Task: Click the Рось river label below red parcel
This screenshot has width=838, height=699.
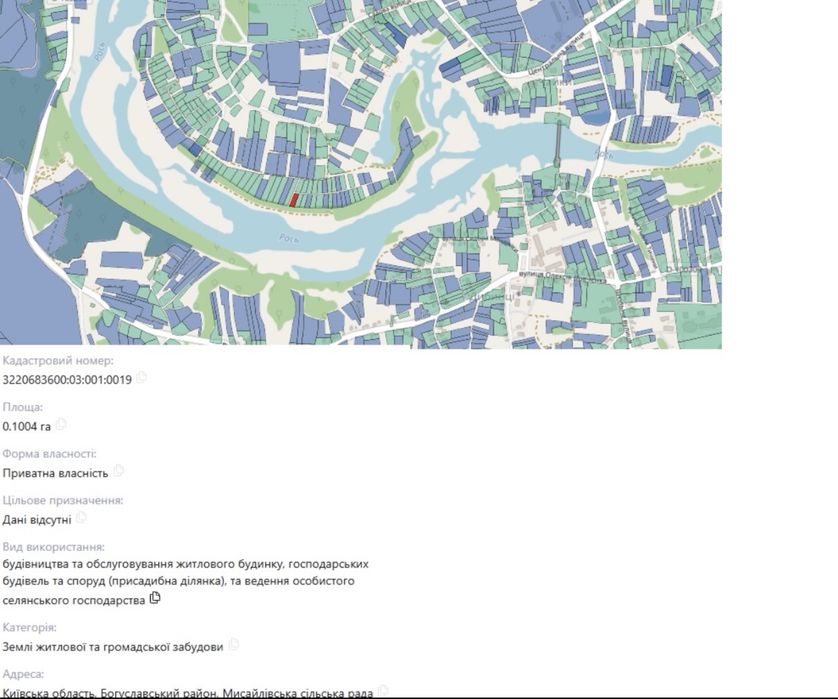Action: coord(289,238)
